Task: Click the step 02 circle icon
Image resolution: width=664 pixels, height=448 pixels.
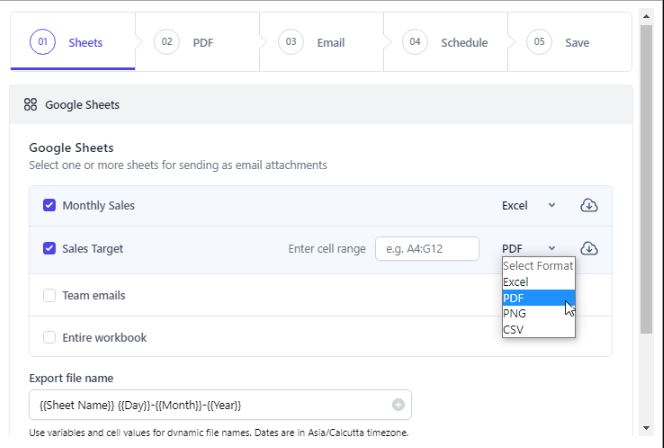Action: 166,42
